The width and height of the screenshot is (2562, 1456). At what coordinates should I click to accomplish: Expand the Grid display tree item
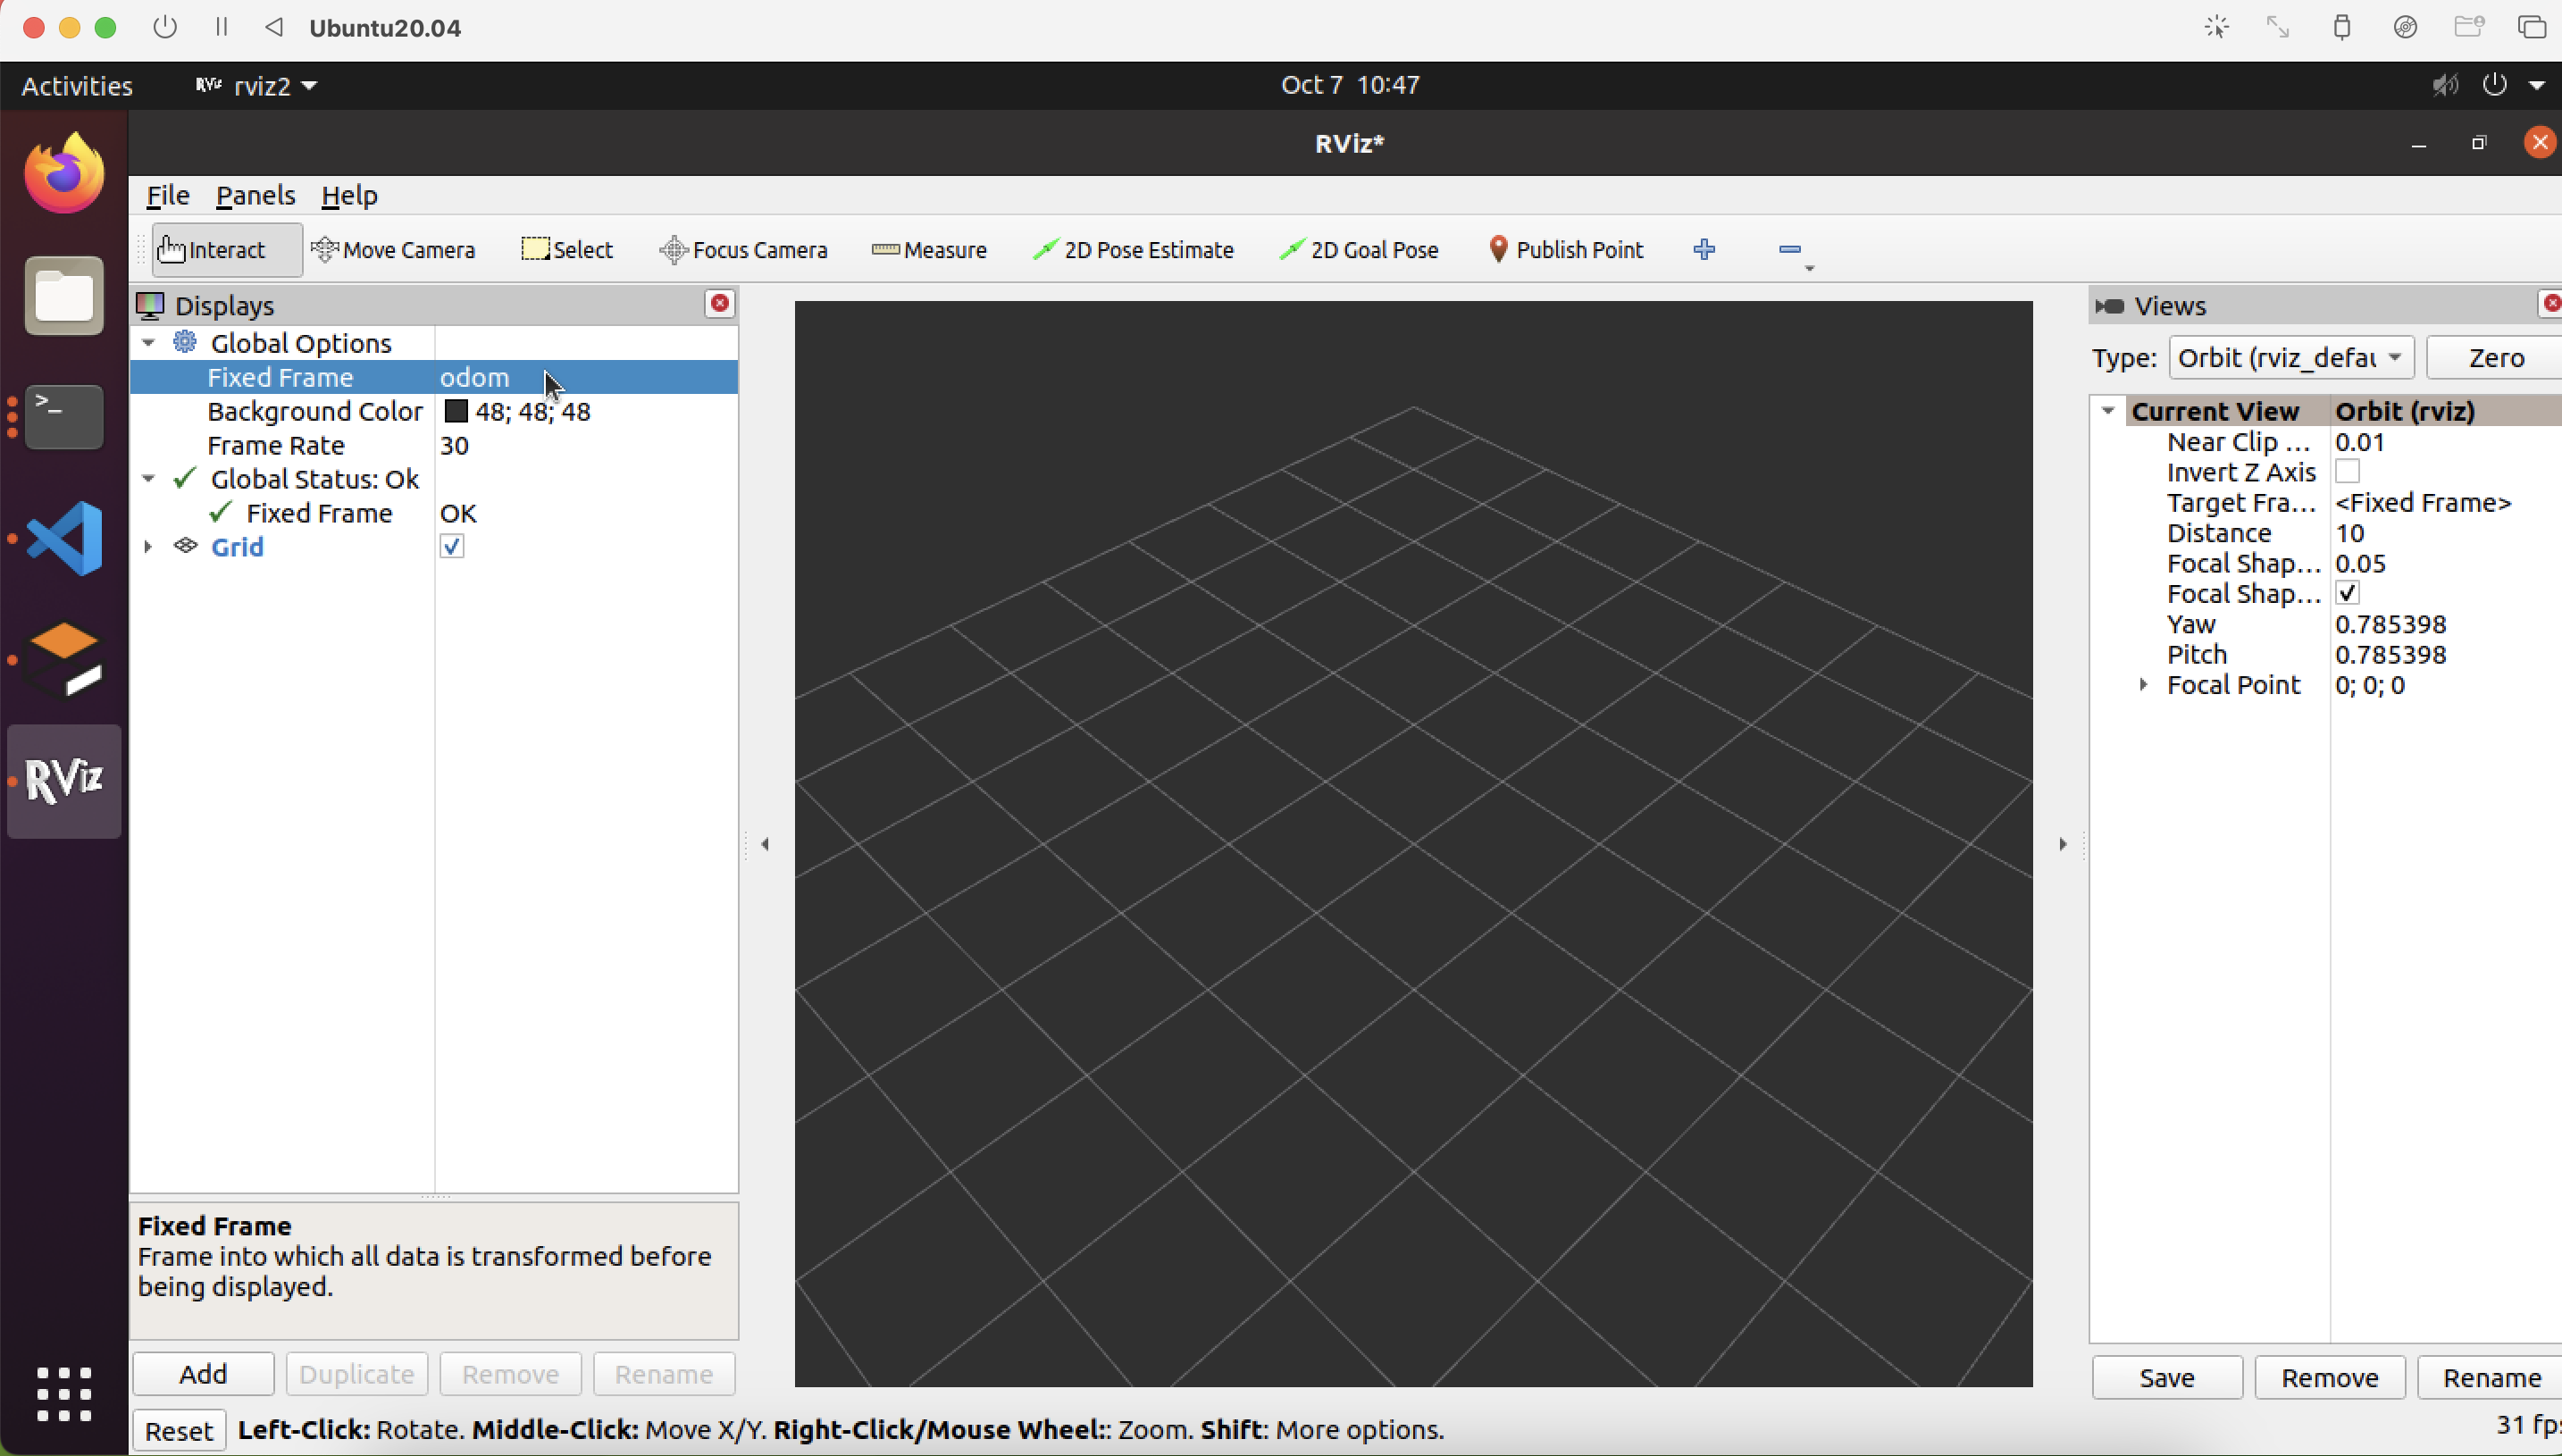[x=149, y=545]
